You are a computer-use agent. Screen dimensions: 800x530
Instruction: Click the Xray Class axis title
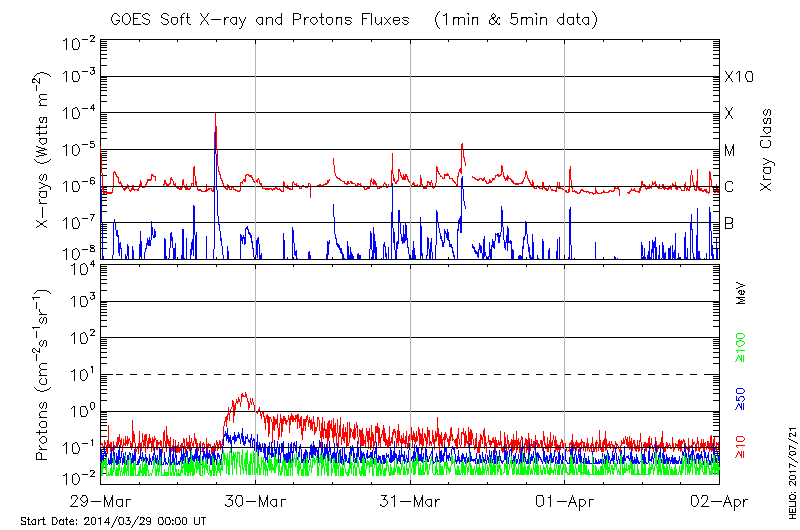766,150
